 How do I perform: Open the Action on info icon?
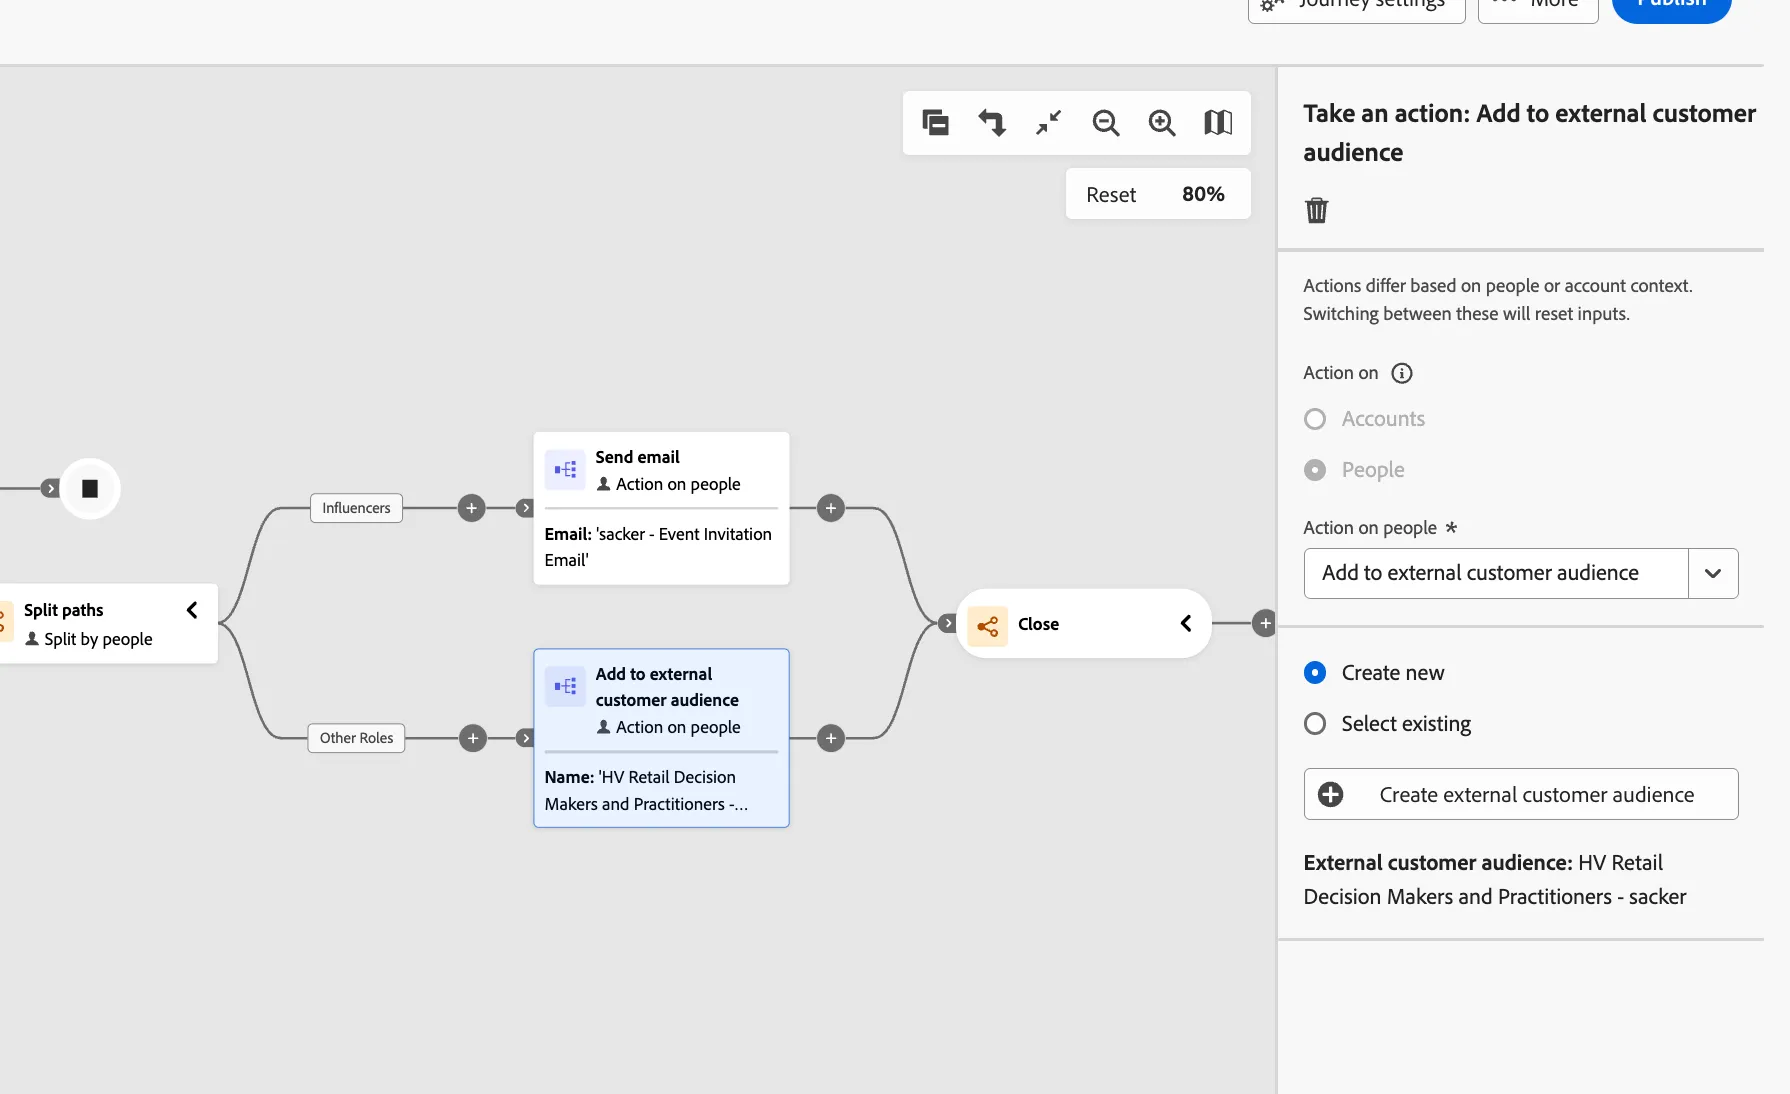point(1402,373)
